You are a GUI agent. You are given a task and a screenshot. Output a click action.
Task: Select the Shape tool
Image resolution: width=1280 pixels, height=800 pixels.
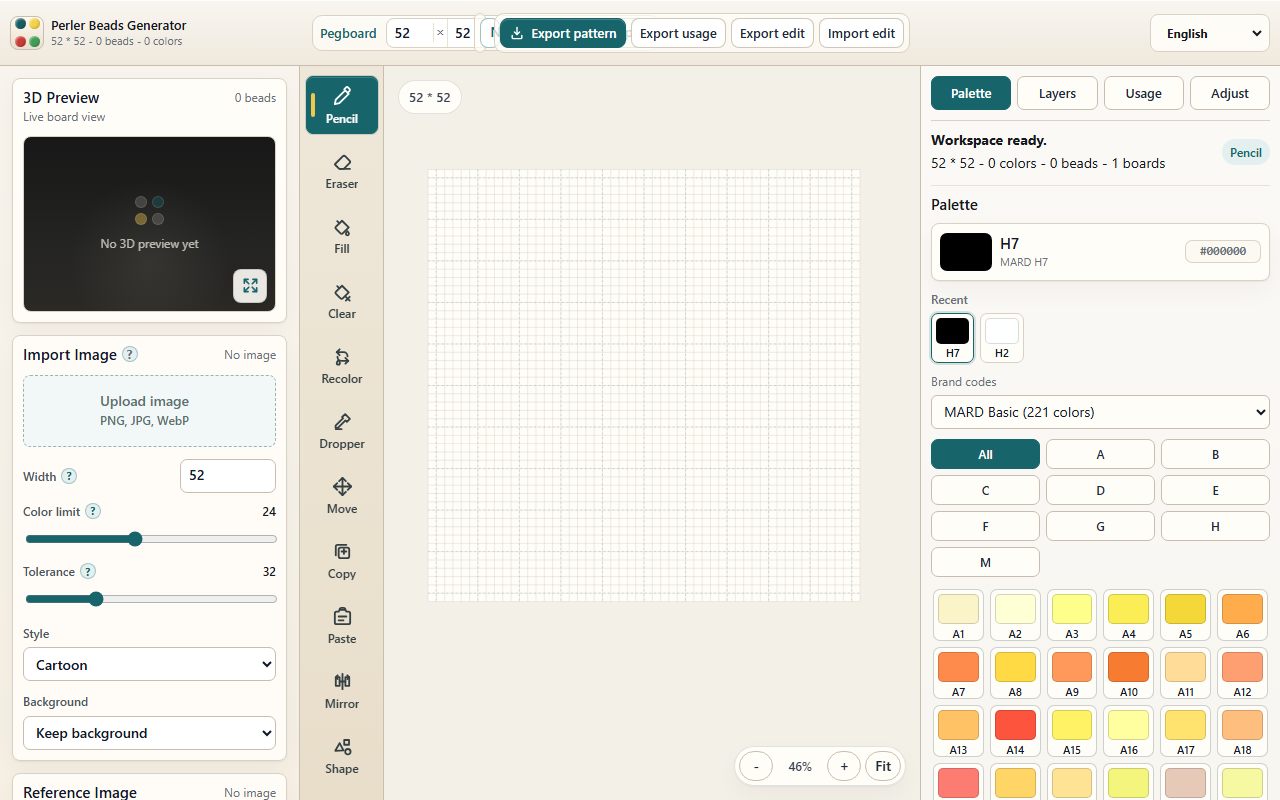point(342,755)
